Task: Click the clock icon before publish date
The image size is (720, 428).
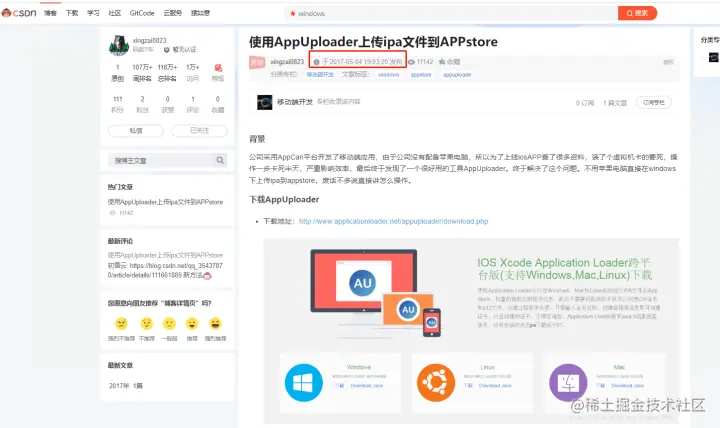Action: 316,62
